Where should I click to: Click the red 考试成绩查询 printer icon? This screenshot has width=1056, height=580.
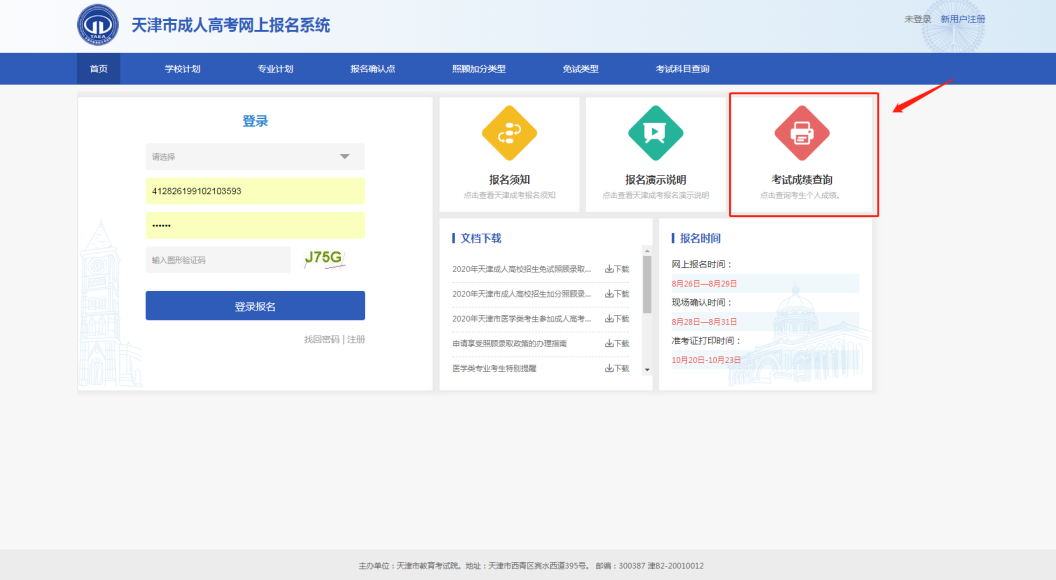(802, 132)
